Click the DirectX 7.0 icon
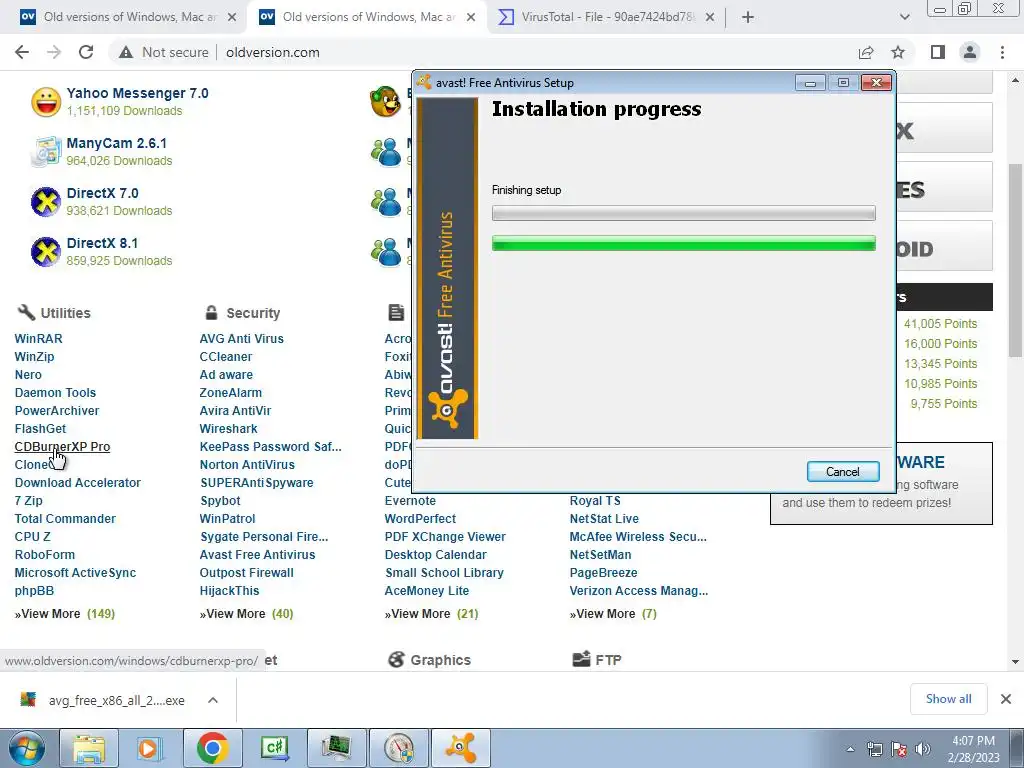Image resolution: width=1024 pixels, height=768 pixels. point(46,202)
